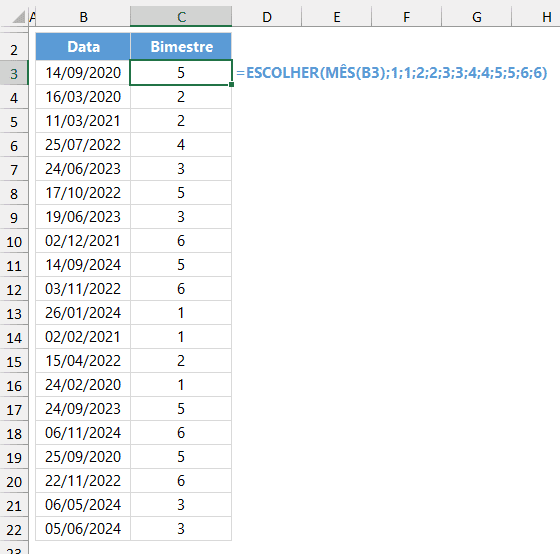560x554 pixels.
Task: Select row 22 header
Action: tap(14, 529)
